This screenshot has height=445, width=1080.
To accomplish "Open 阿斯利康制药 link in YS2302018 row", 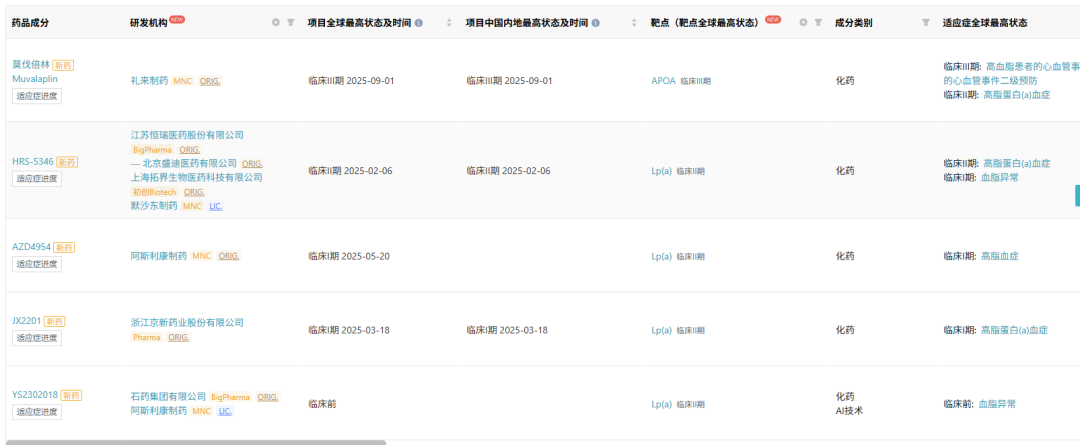I will [x=159, y=411].
